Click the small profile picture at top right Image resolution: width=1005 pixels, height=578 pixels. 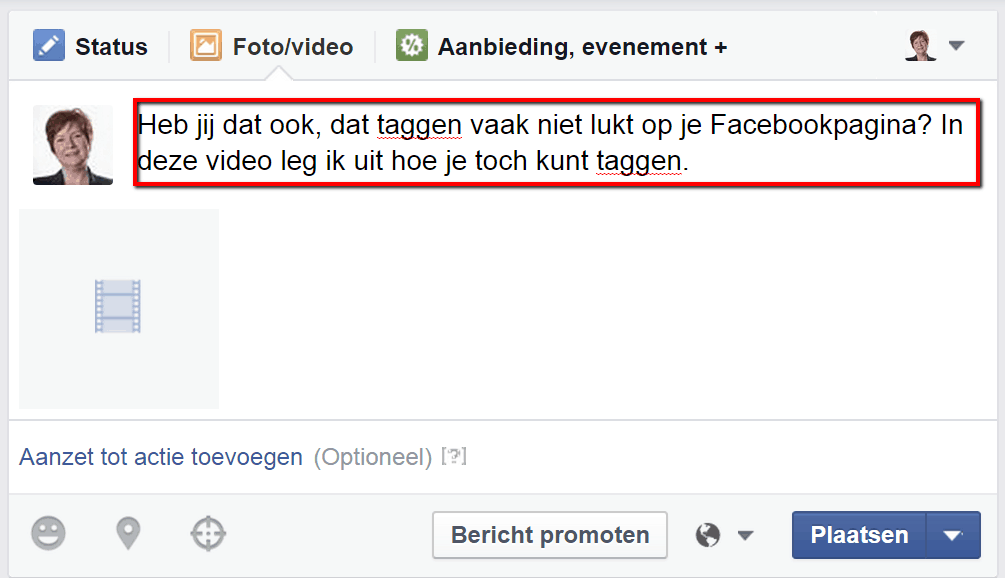click(x=921, y=45)
